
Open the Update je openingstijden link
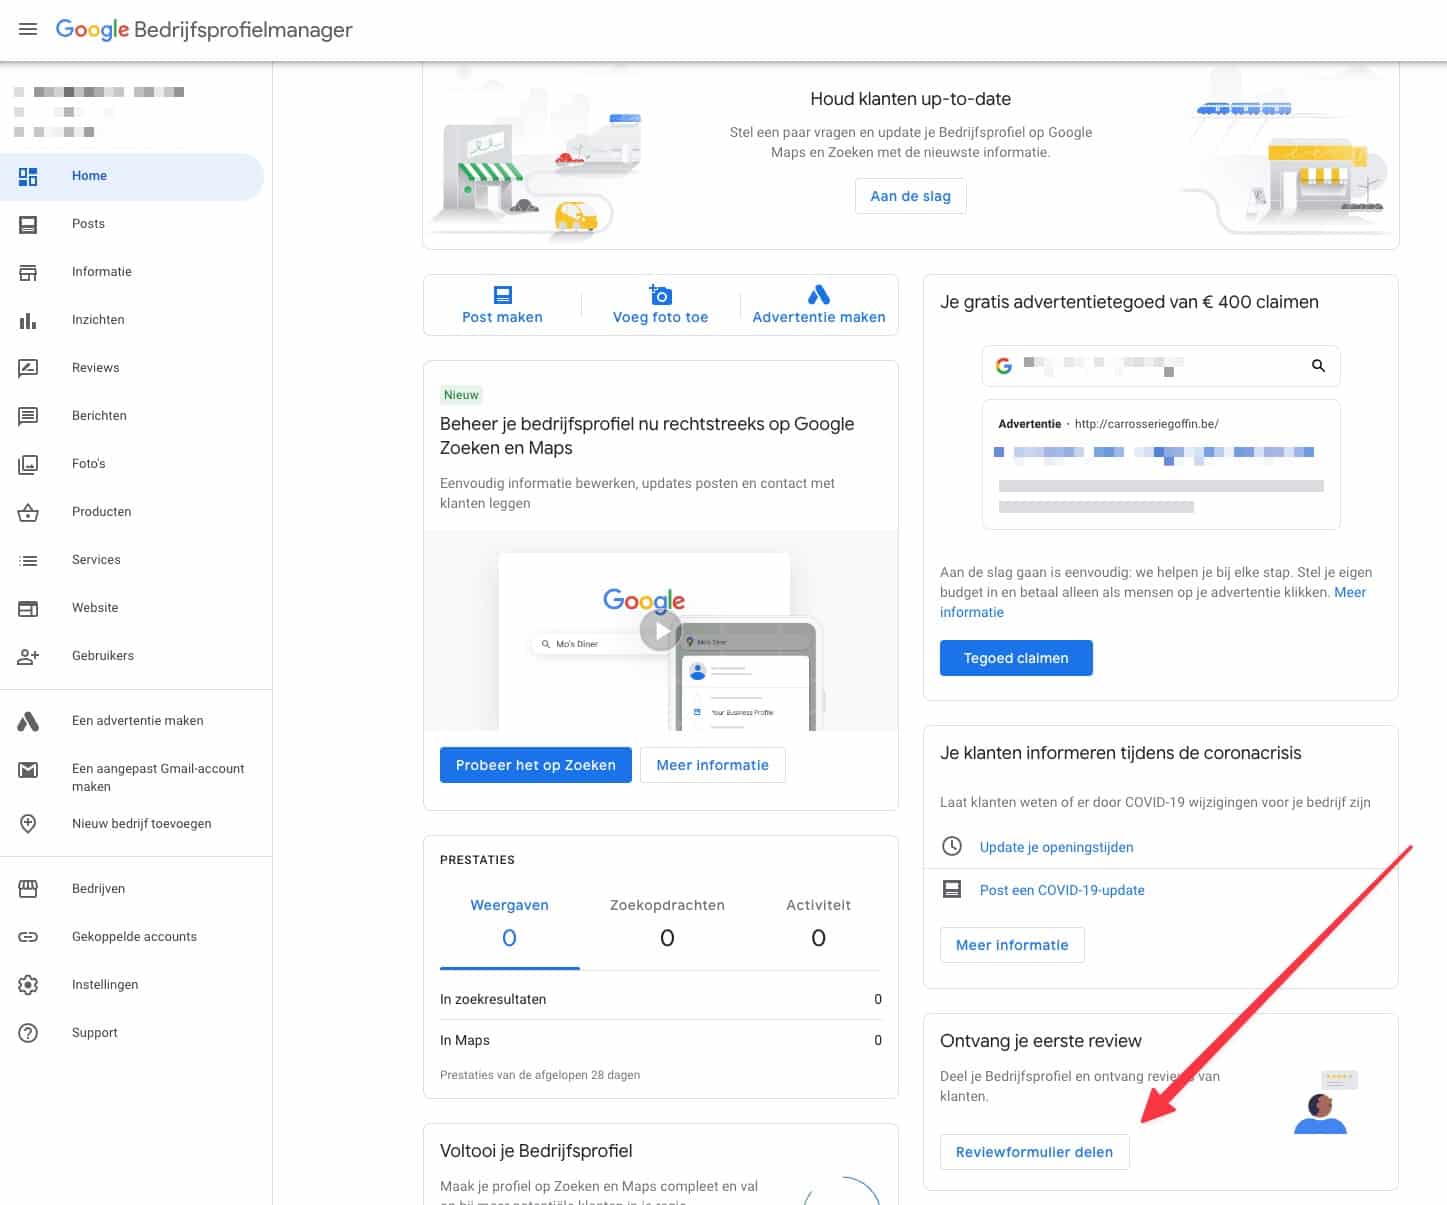pos(1056,847)
